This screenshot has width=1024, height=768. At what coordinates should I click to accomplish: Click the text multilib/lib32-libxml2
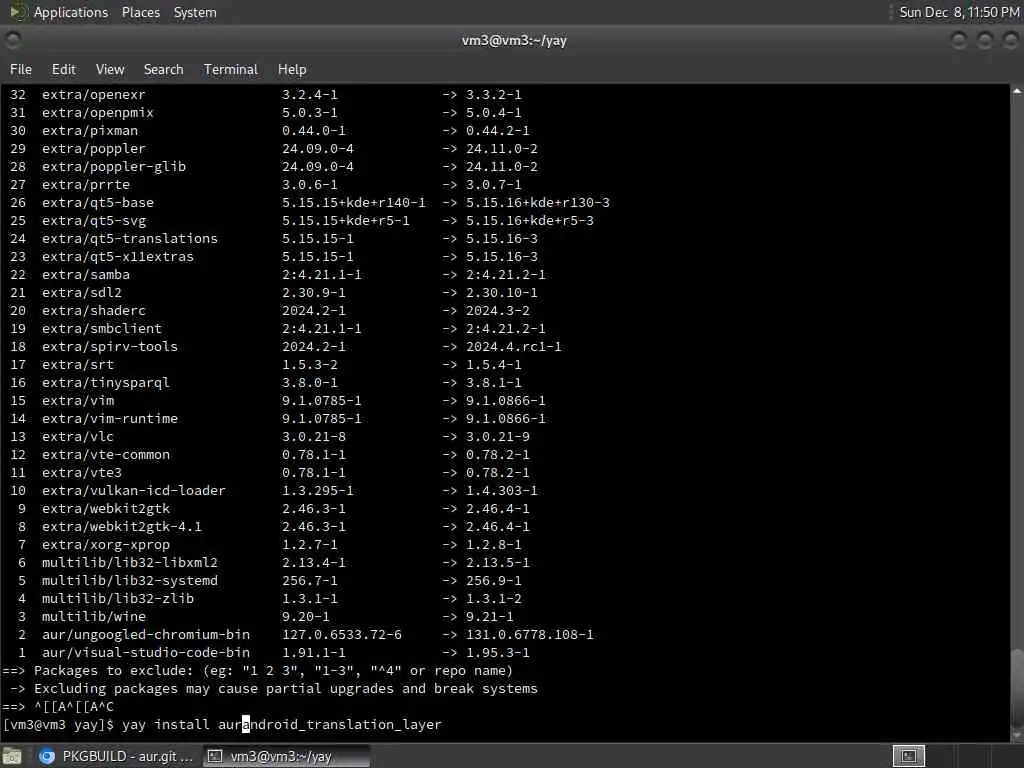[129, 562]
